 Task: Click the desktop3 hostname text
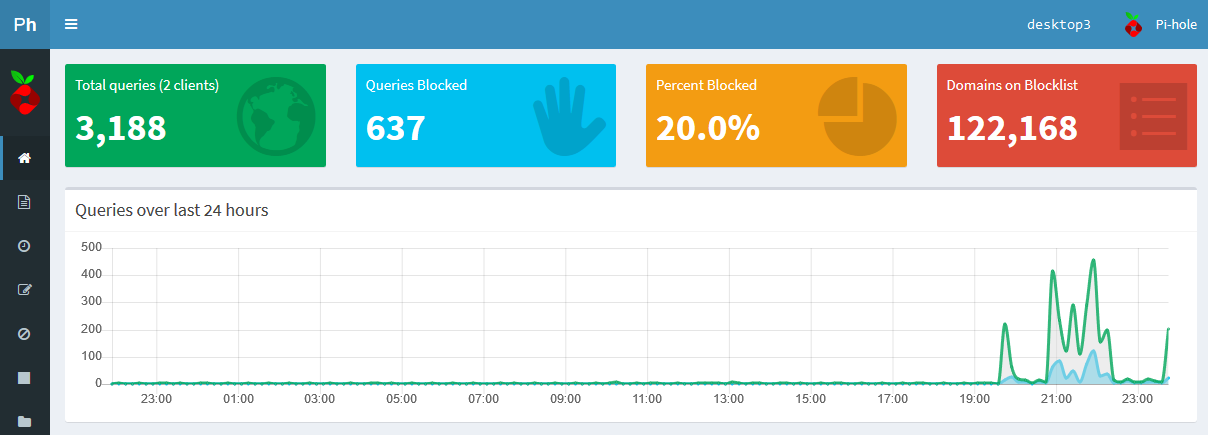pyautogui.click(x=1059, y=24)
